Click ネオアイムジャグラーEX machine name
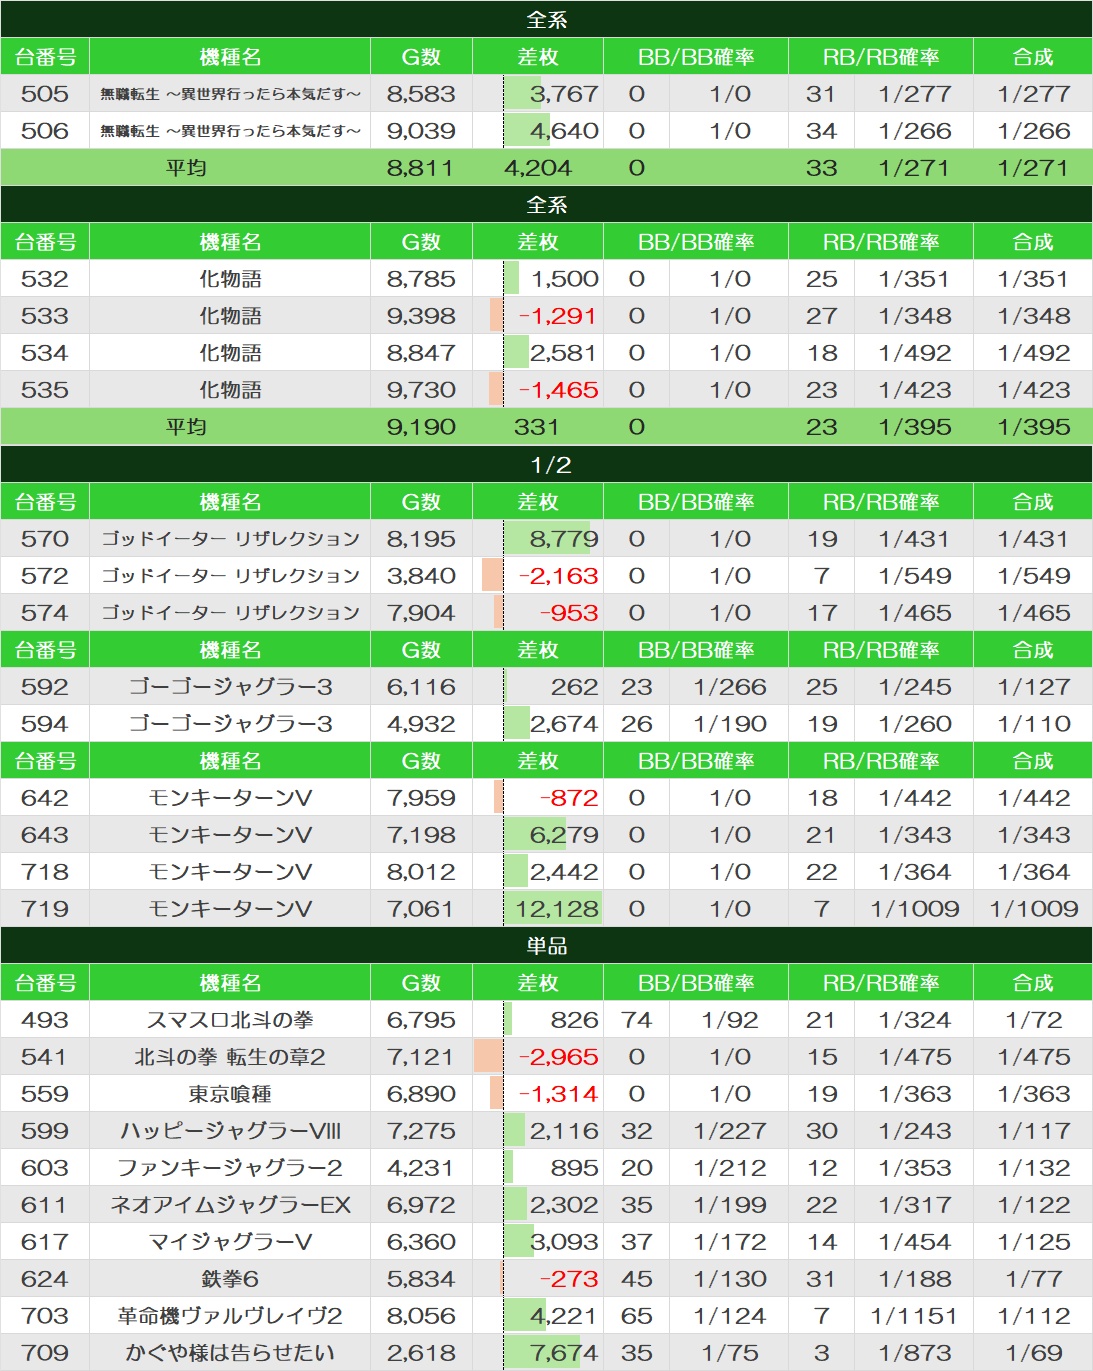1093x1371 pixels. click(x=230, y=1205)
